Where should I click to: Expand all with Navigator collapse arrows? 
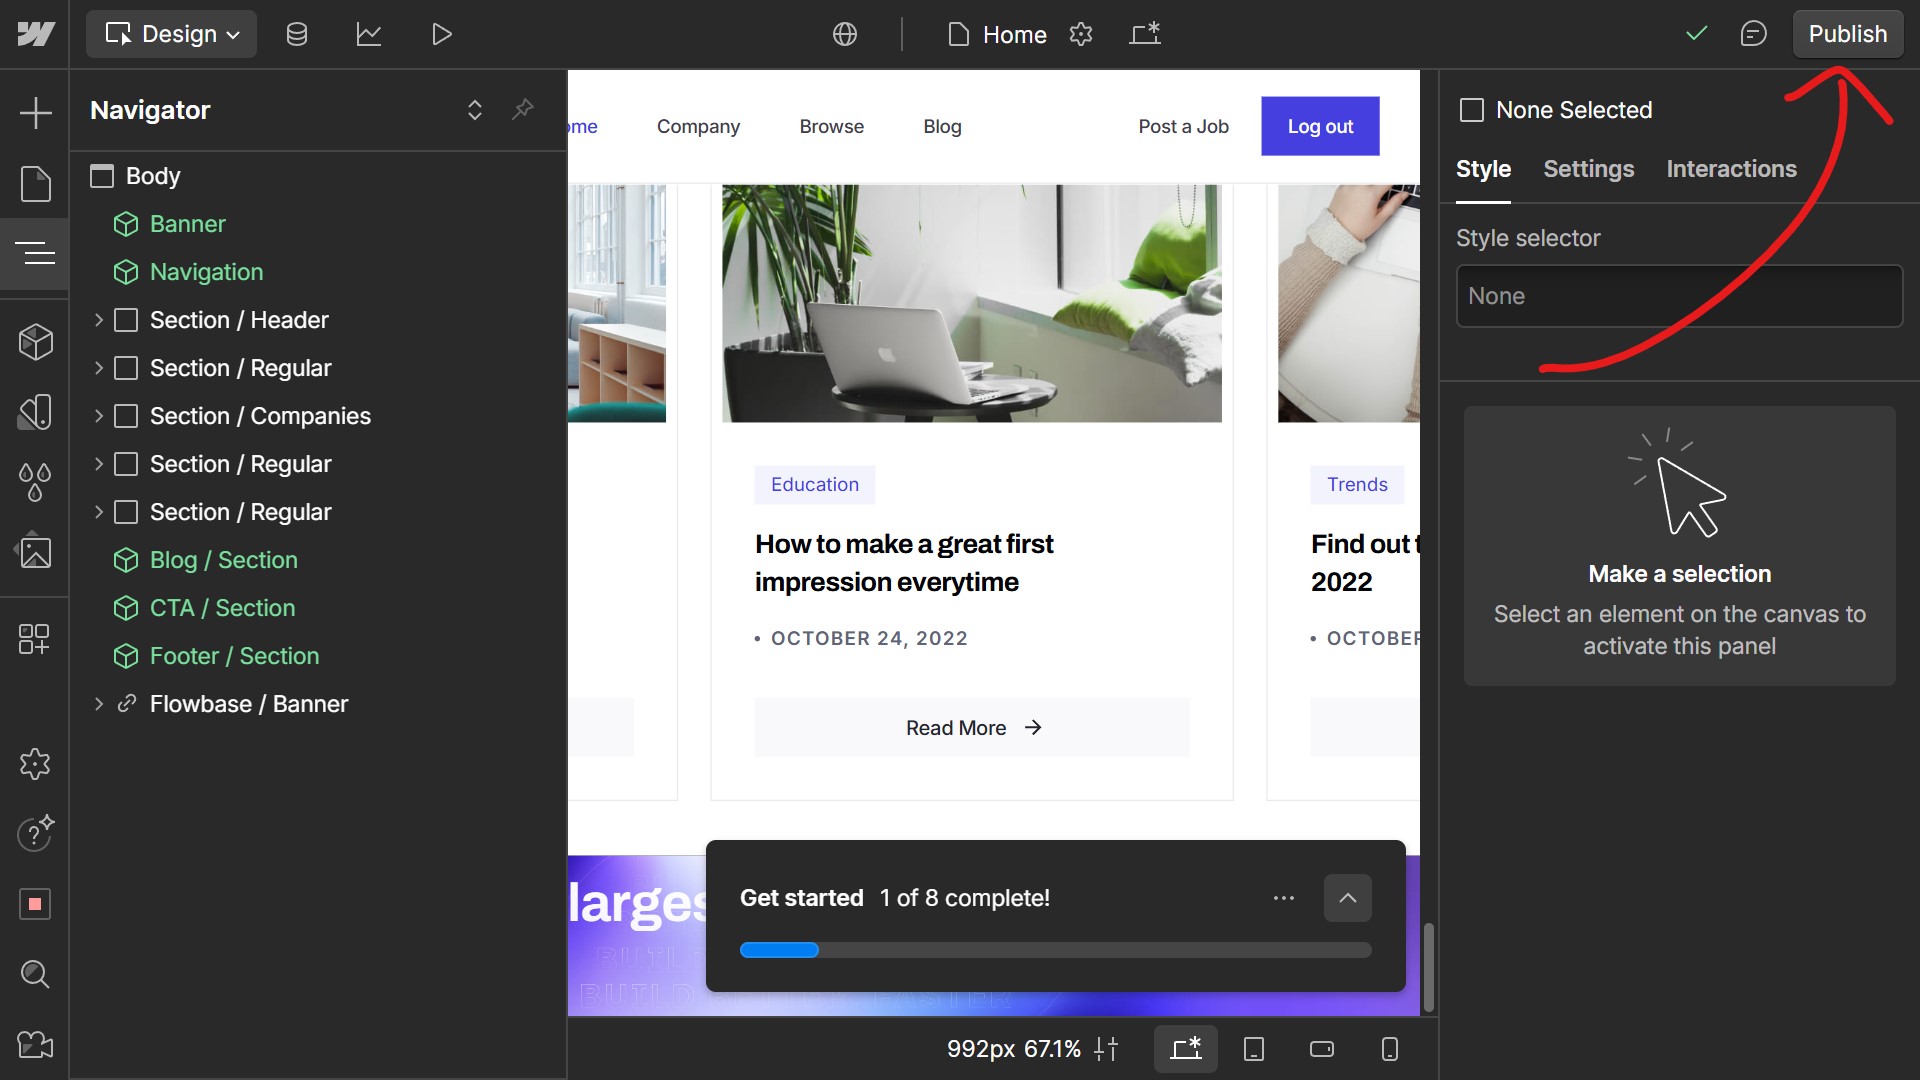pos(475,110)
